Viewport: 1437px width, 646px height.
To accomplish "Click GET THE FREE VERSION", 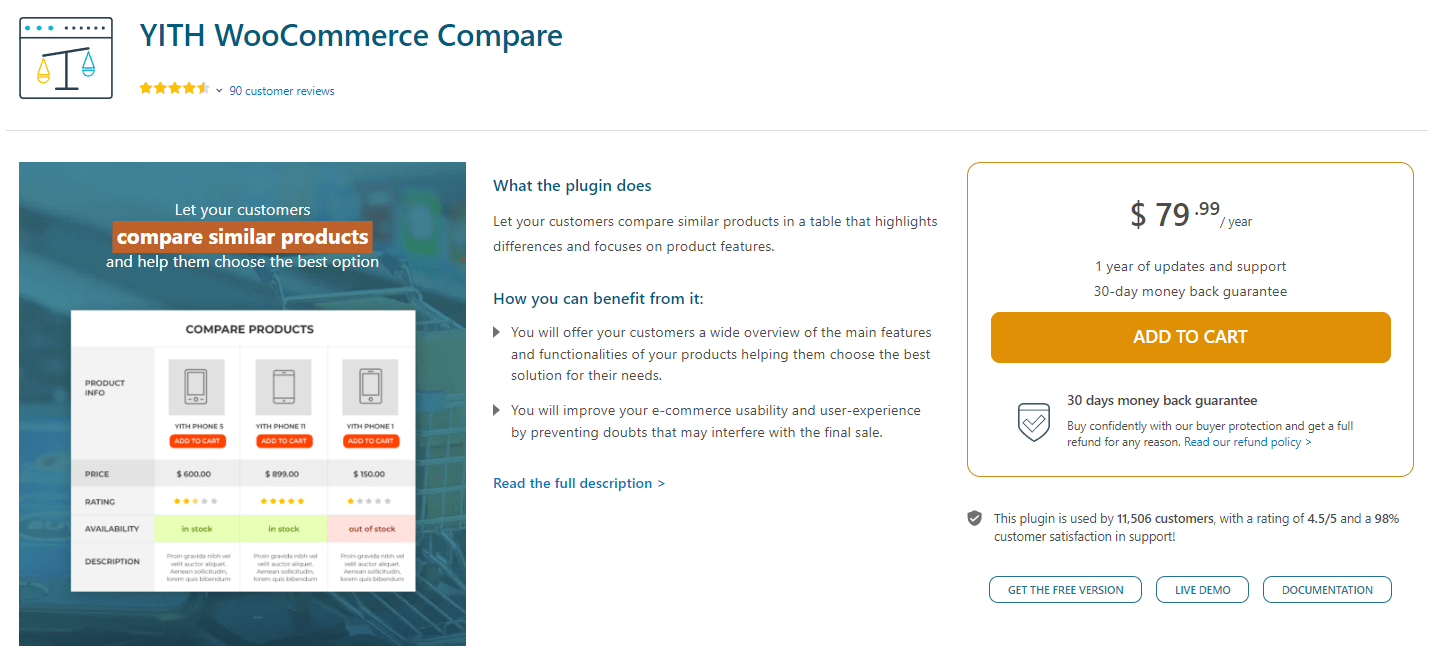I will tap(1065, 589).
